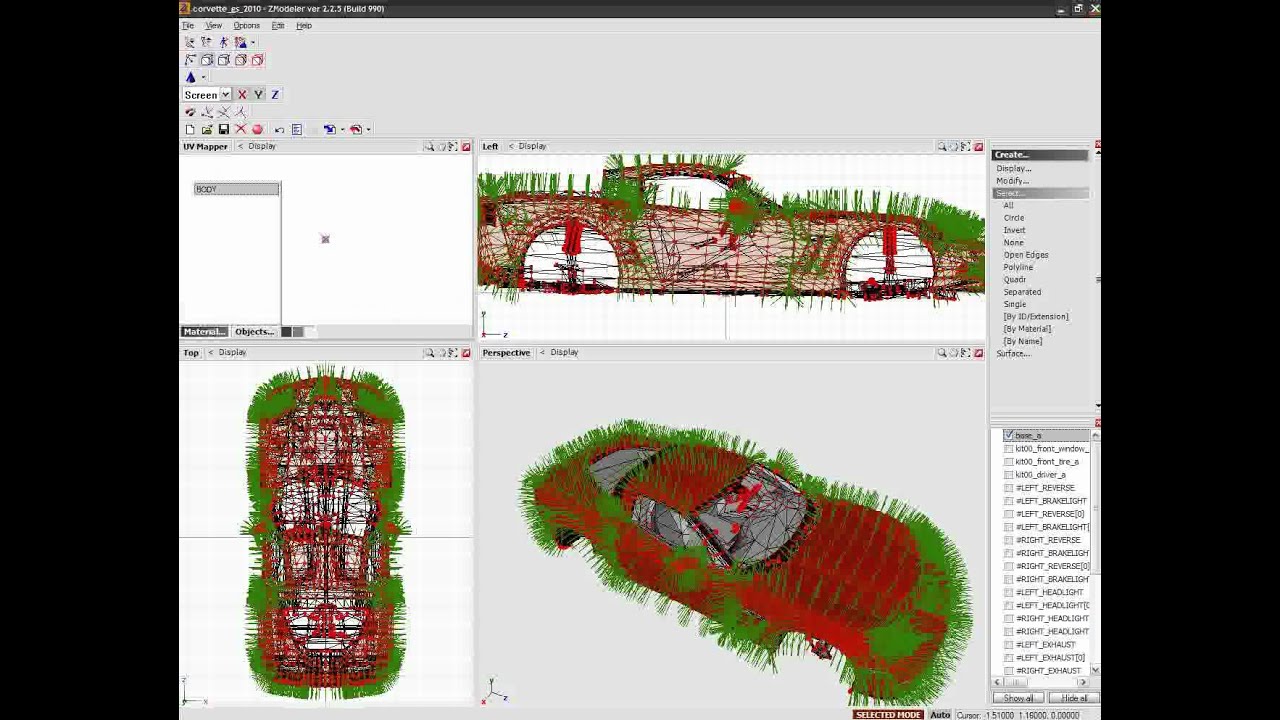Open dropdown arrow beside Import icon
This screenshot has height=720, width=1280.
[x=342, y=129]
